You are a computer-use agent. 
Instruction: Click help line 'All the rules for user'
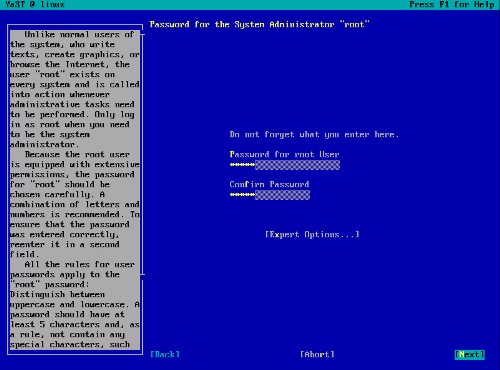tap(79, 265)
